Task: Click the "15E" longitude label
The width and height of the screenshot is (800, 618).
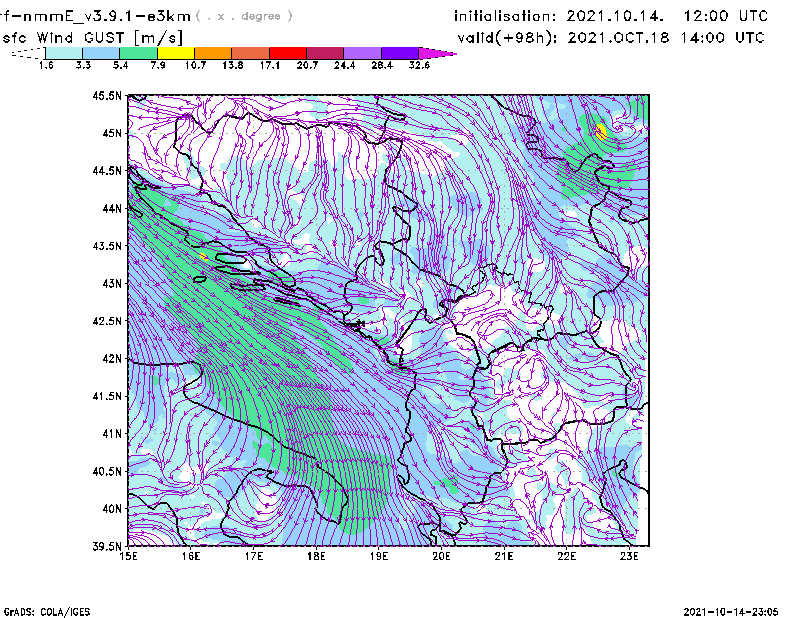Action: (128, 556)
